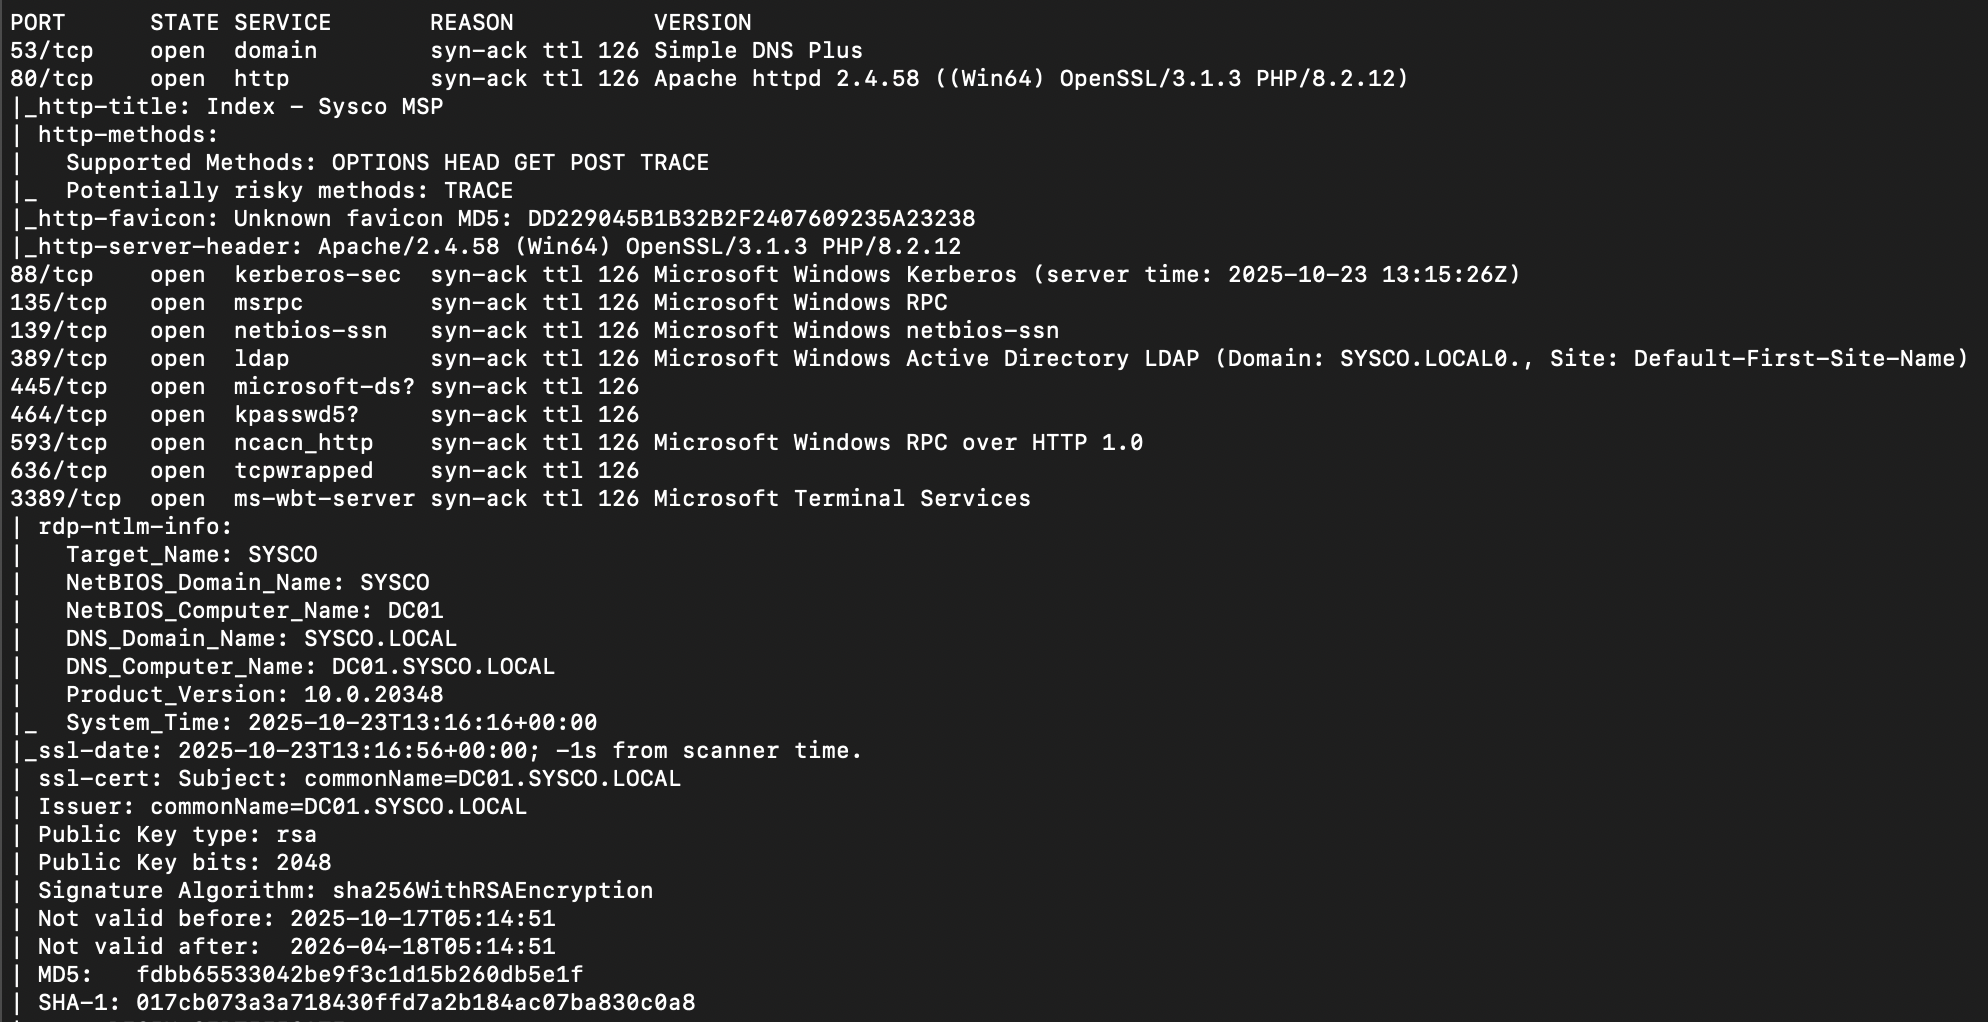This screenshot has width=1988, height=1022.
Task: Click the kerberos-sec service name
Action: [x=317, y=274]
